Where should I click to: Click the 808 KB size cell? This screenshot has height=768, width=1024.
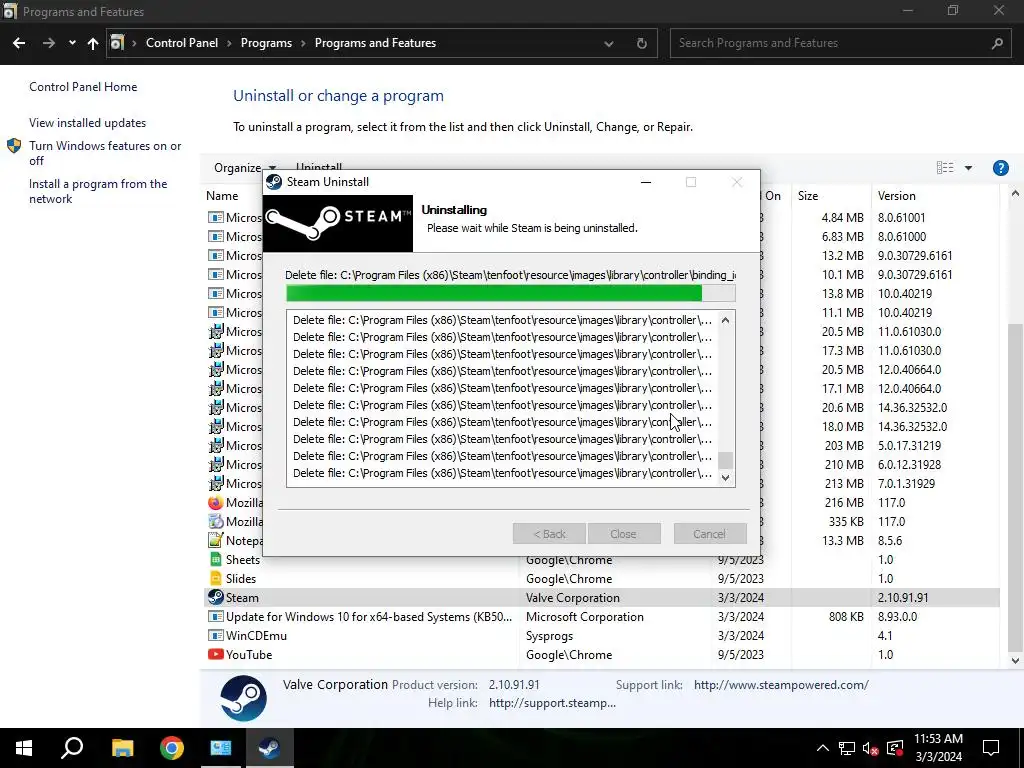pyautogui.click(x=846, y=616)
